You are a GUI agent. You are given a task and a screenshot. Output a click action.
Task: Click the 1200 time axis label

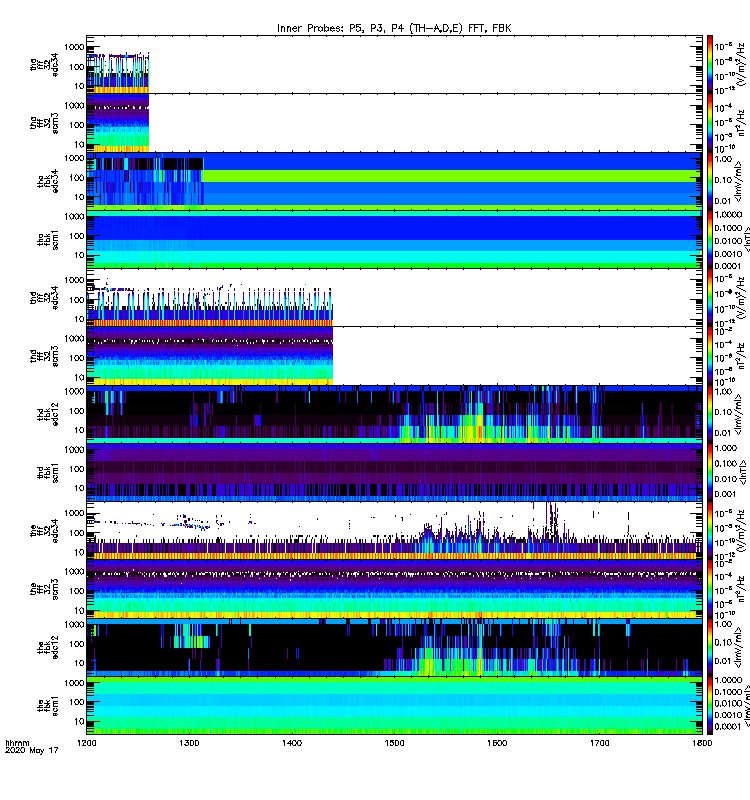pyautogui.click(x=87, y=743)
